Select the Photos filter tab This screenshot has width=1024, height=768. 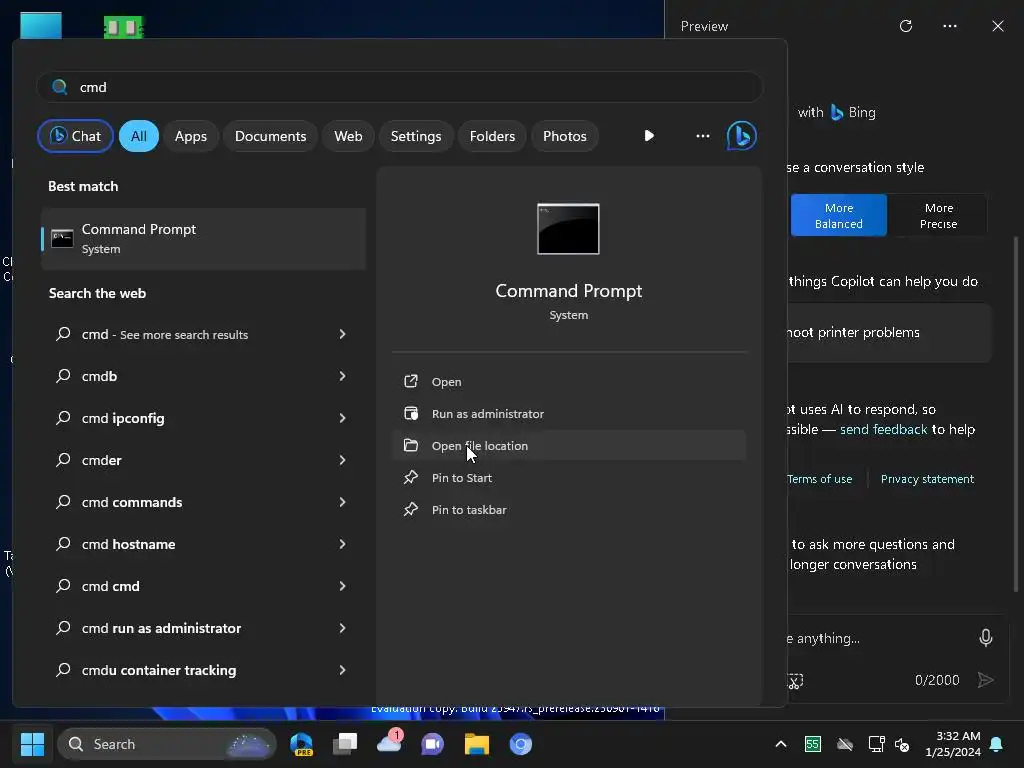pyautogui.click(x=565, y=136)
